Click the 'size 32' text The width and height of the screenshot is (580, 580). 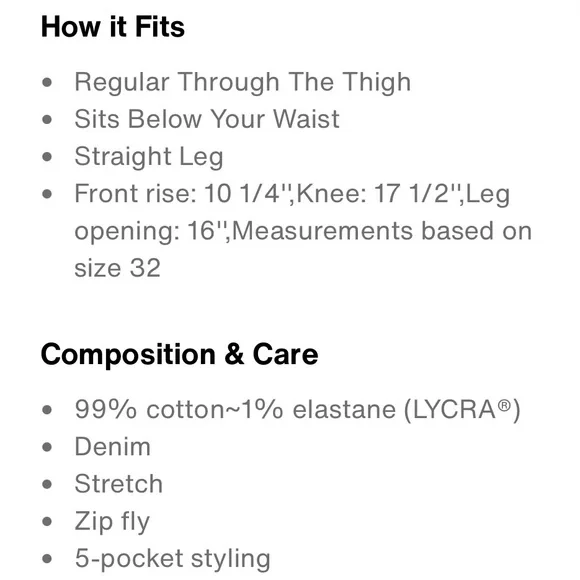click(x=118, y=267)
